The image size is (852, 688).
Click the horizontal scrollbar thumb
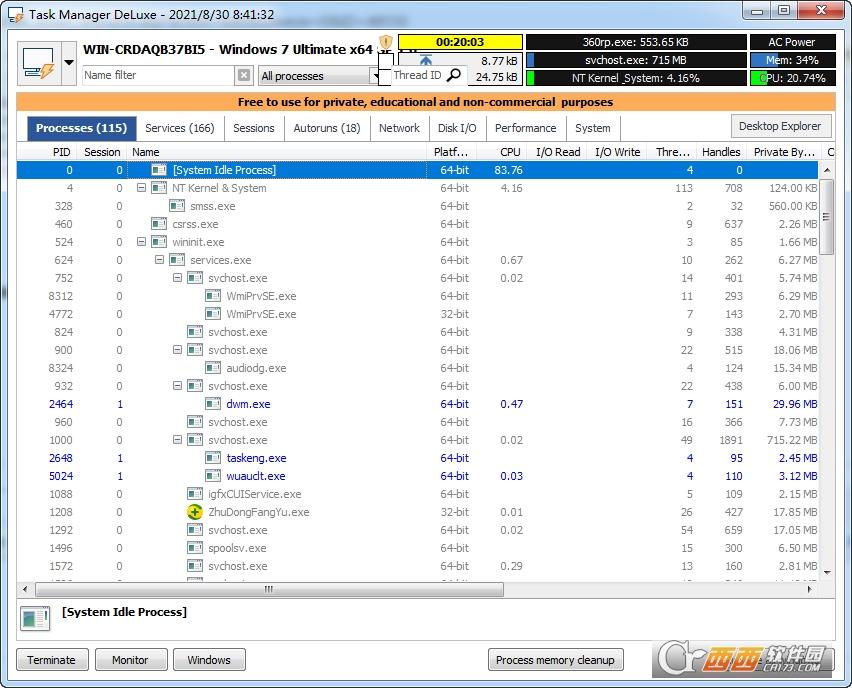point(270,589)
